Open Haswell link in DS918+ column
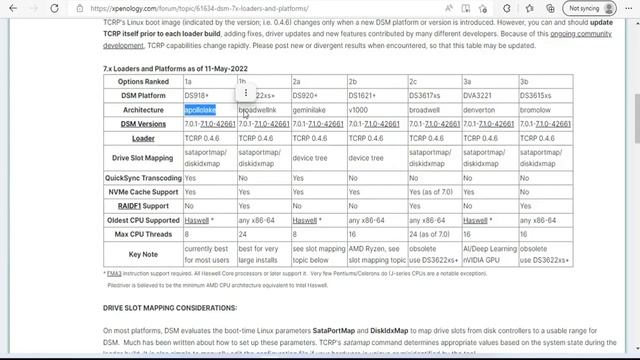The height and width of the screenshot is (360, 640). click(196, 220)
